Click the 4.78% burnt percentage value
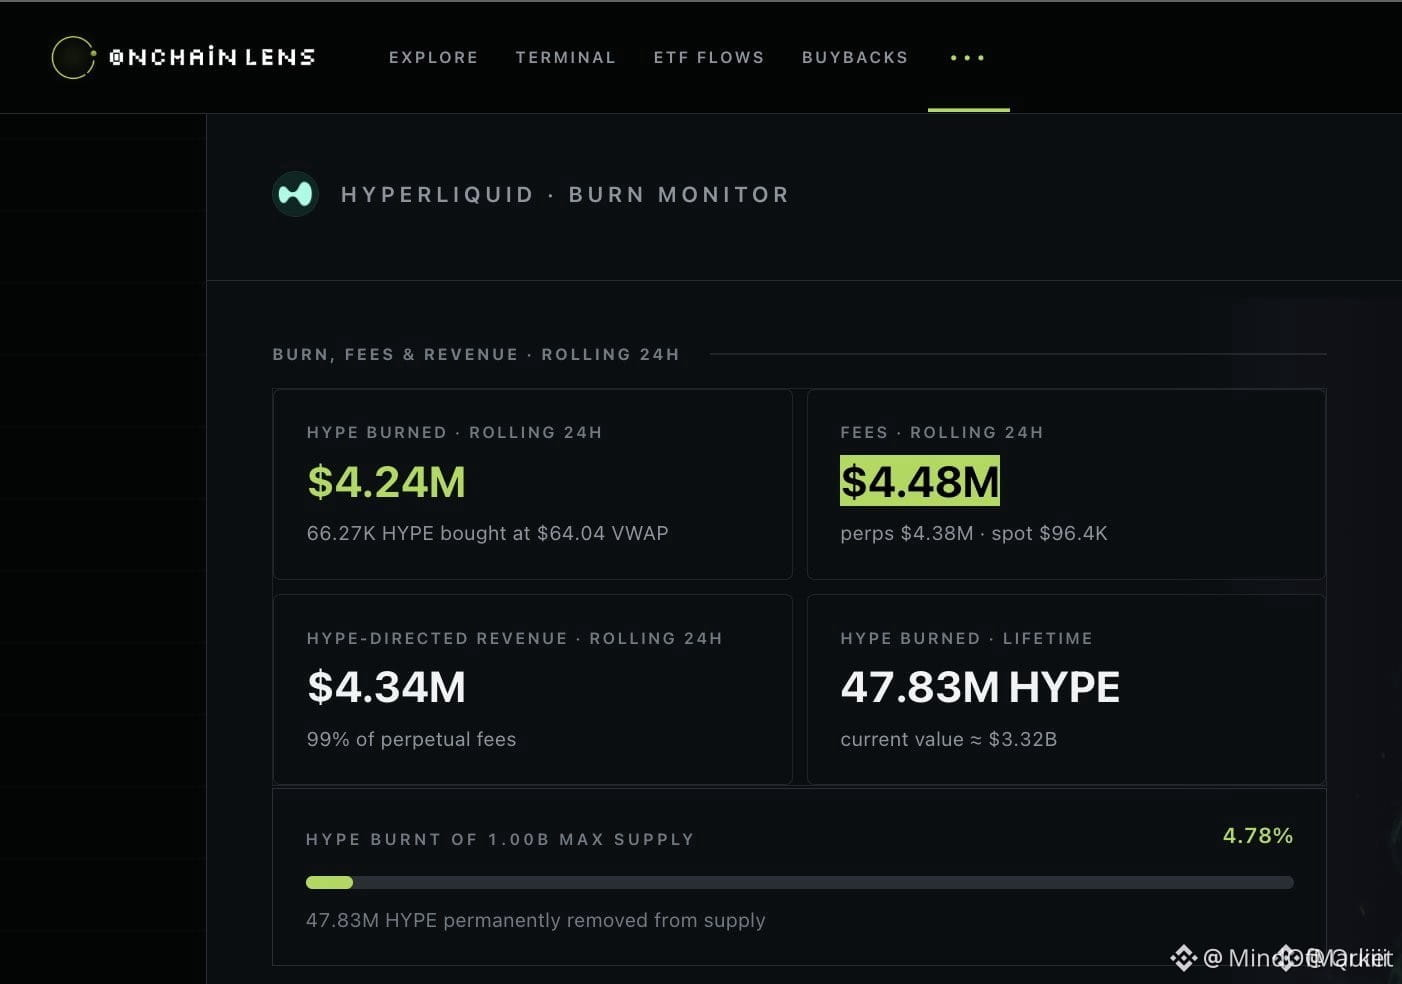Image resolution: width=1402 pixels, height=984 pixels. click(1258, 835)
